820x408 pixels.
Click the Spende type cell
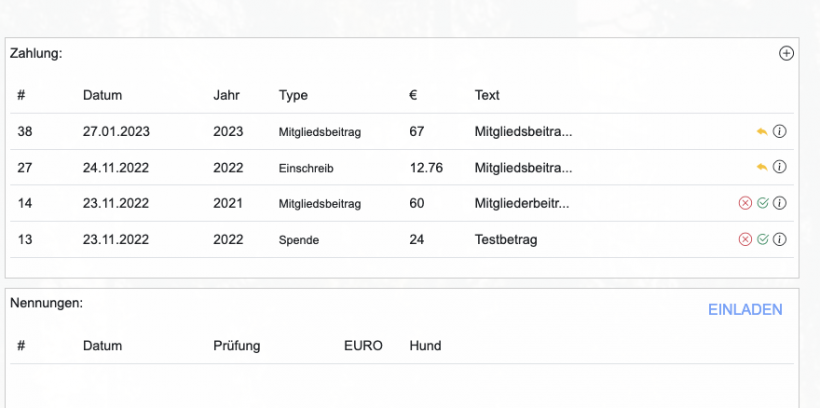[299, 239]
